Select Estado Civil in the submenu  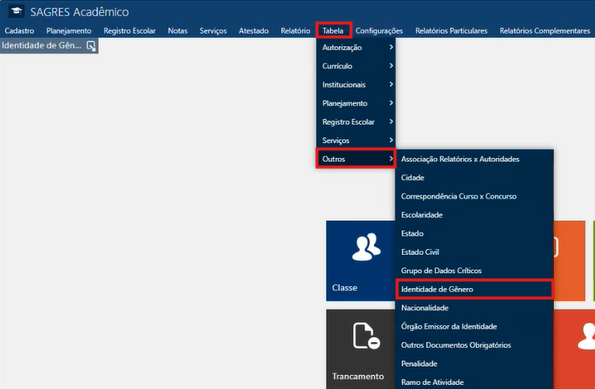474,252
